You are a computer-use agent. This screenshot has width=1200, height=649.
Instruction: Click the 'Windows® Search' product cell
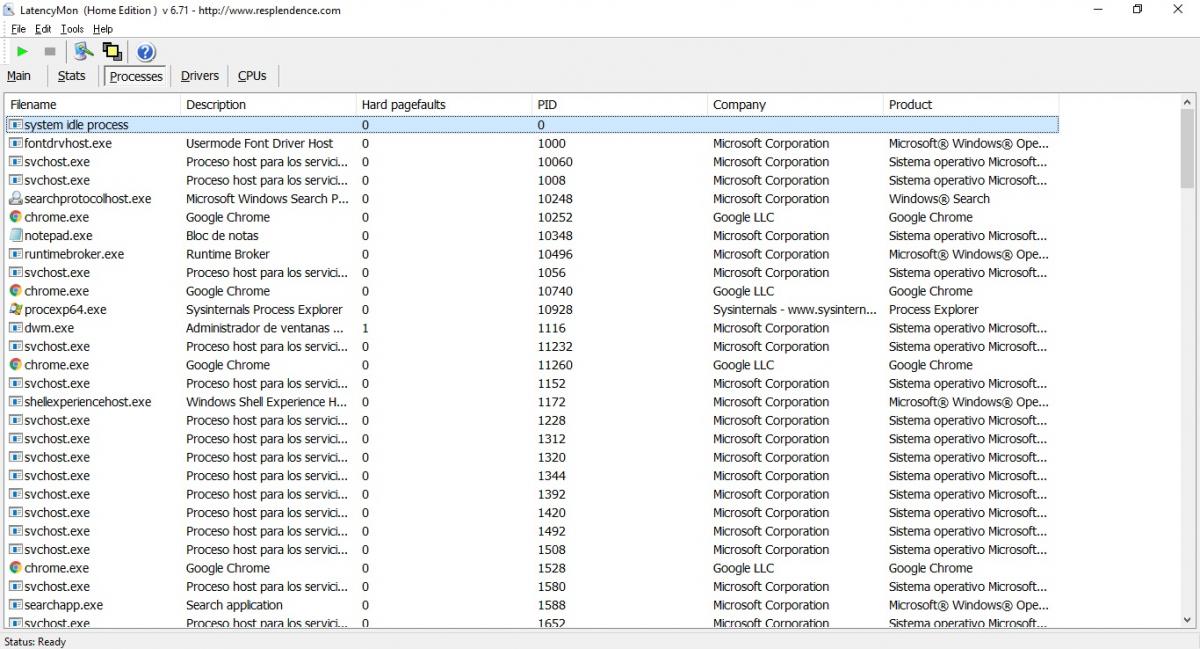coord(939,199)
